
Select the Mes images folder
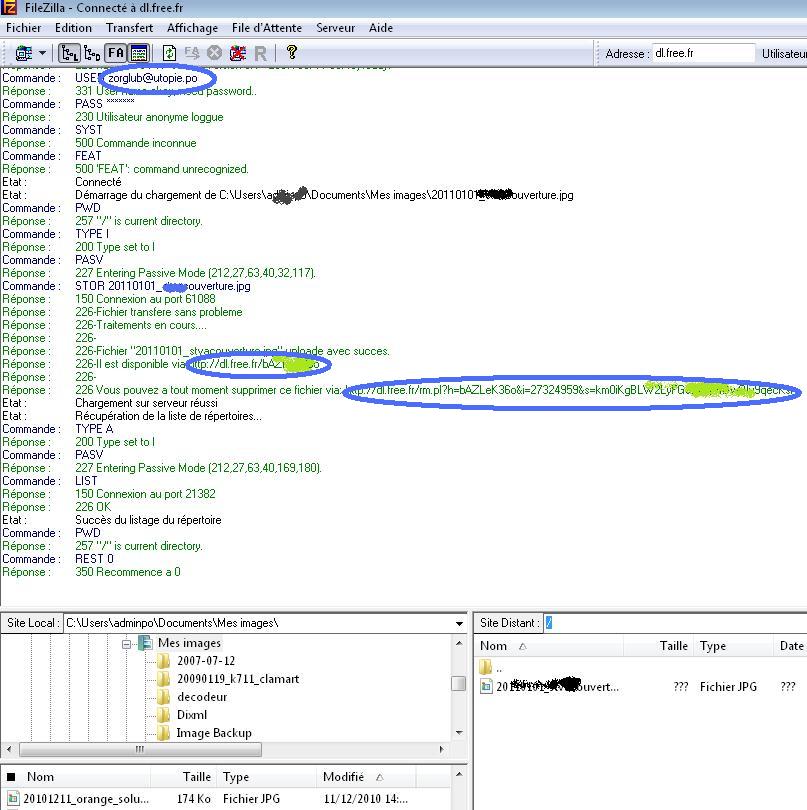189,643
